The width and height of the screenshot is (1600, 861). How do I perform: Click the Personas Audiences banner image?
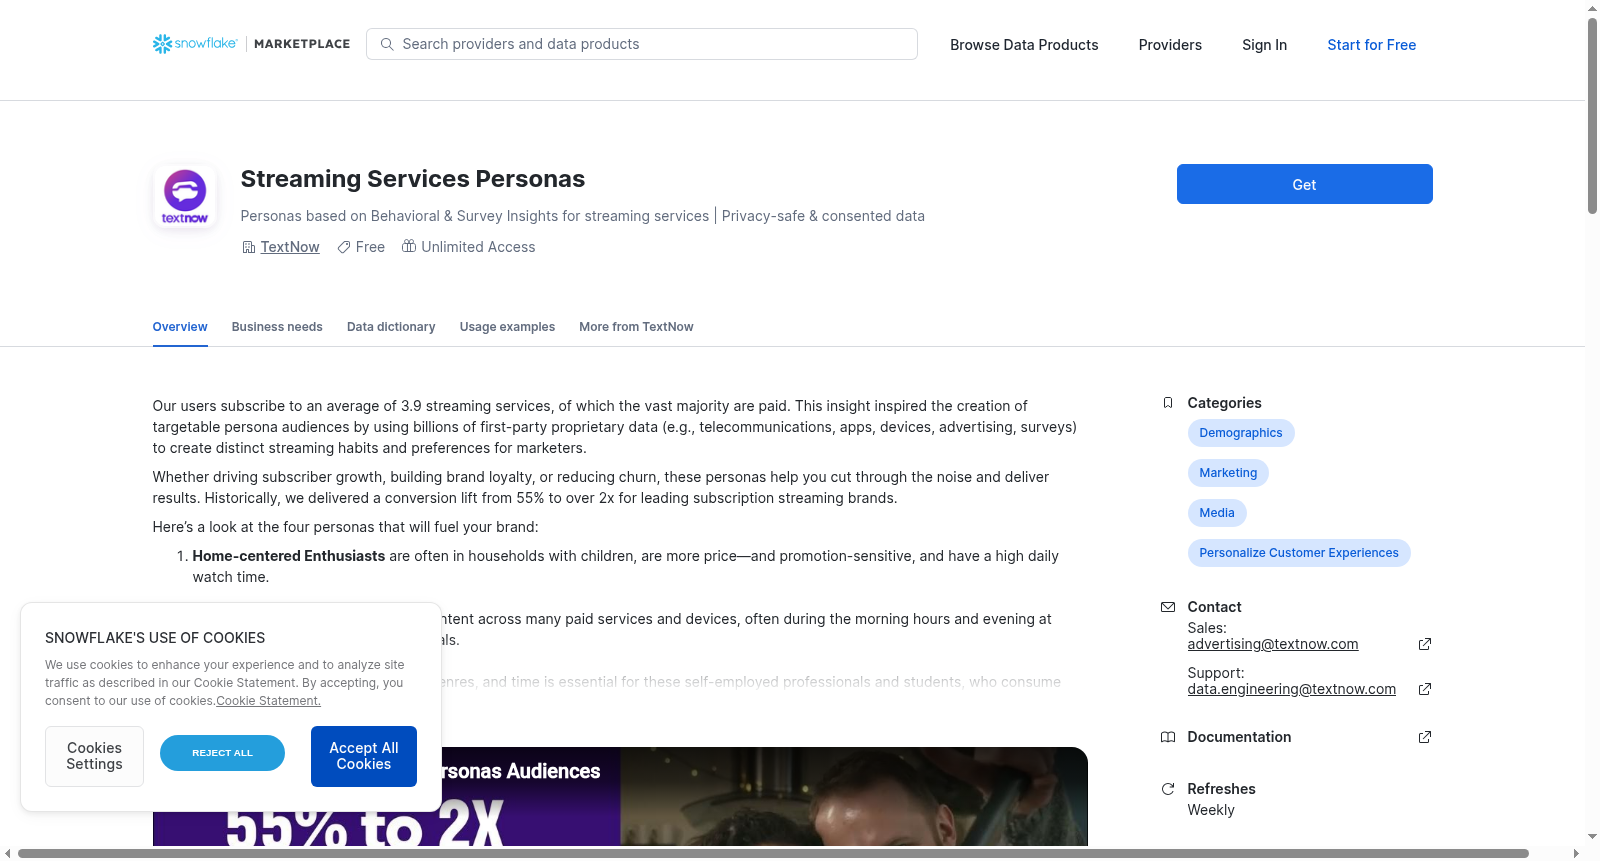click(620, 796)
